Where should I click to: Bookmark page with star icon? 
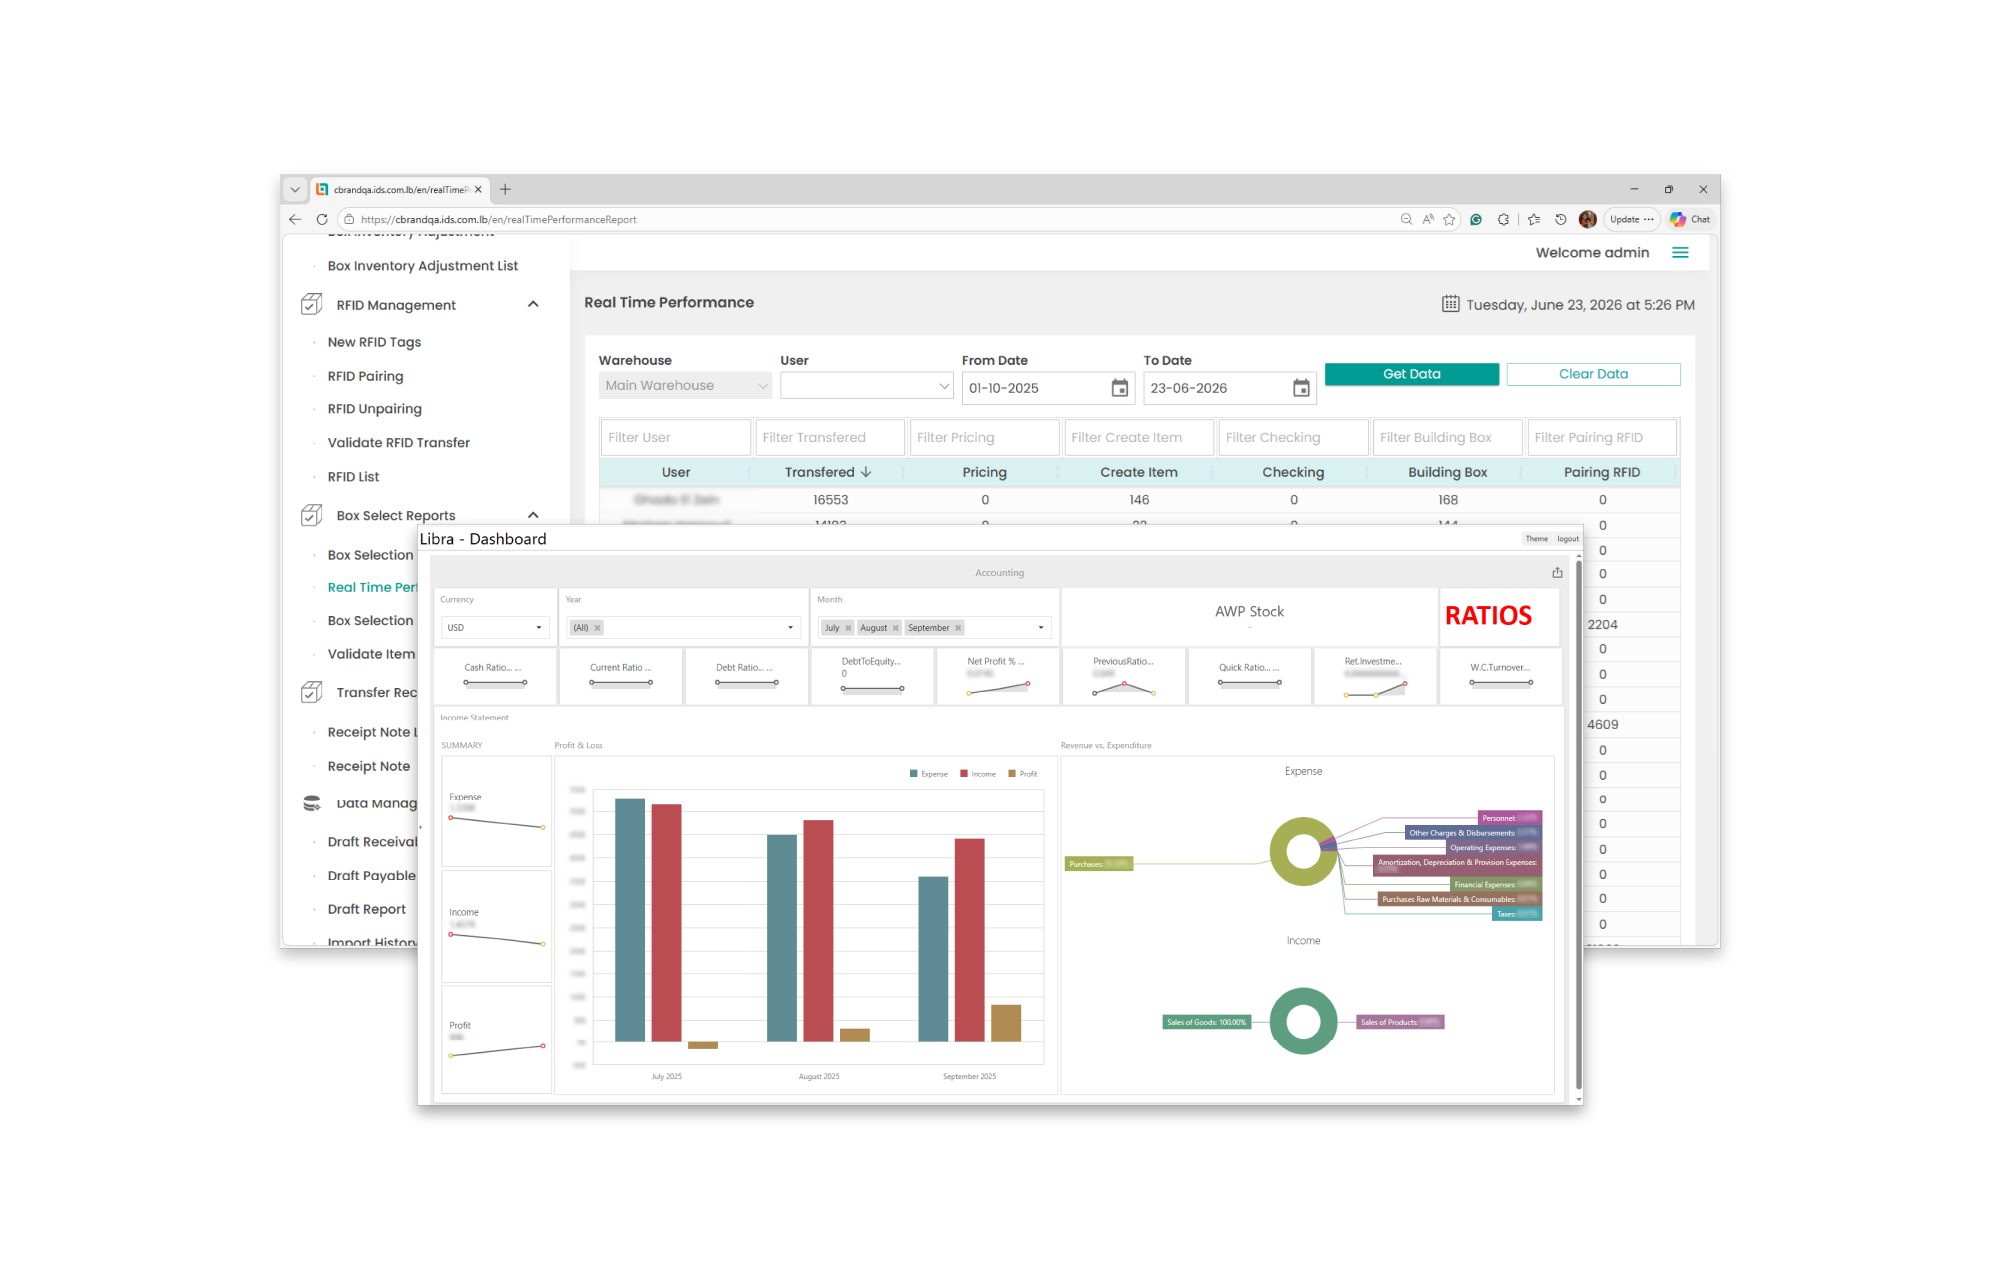[x=1449, y=219]
